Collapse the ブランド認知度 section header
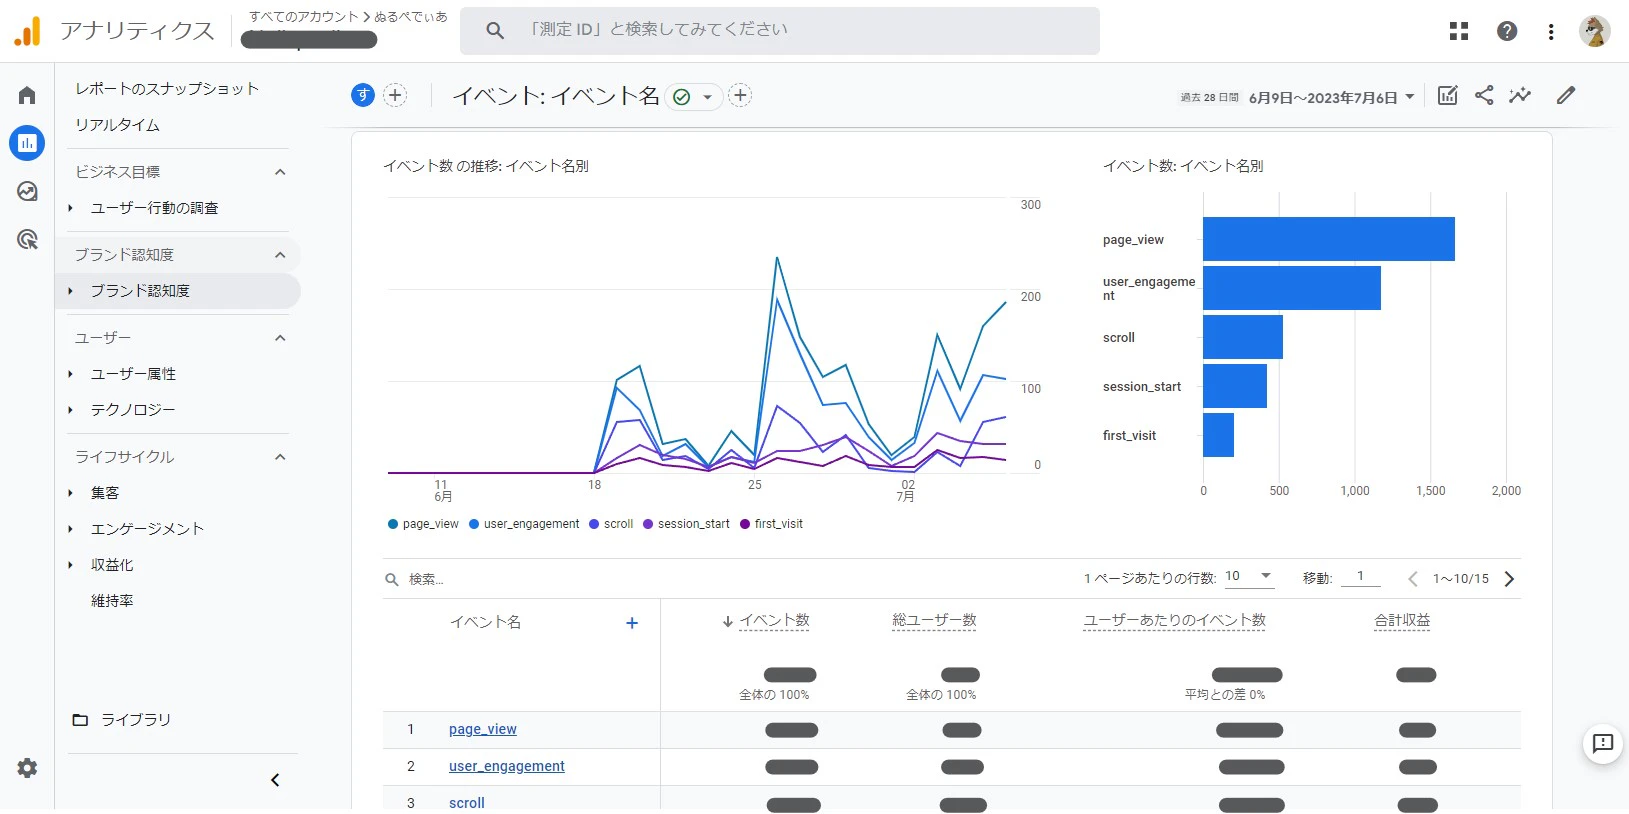1629x814 pixels. pyautogui.click(x=280, y=255)
